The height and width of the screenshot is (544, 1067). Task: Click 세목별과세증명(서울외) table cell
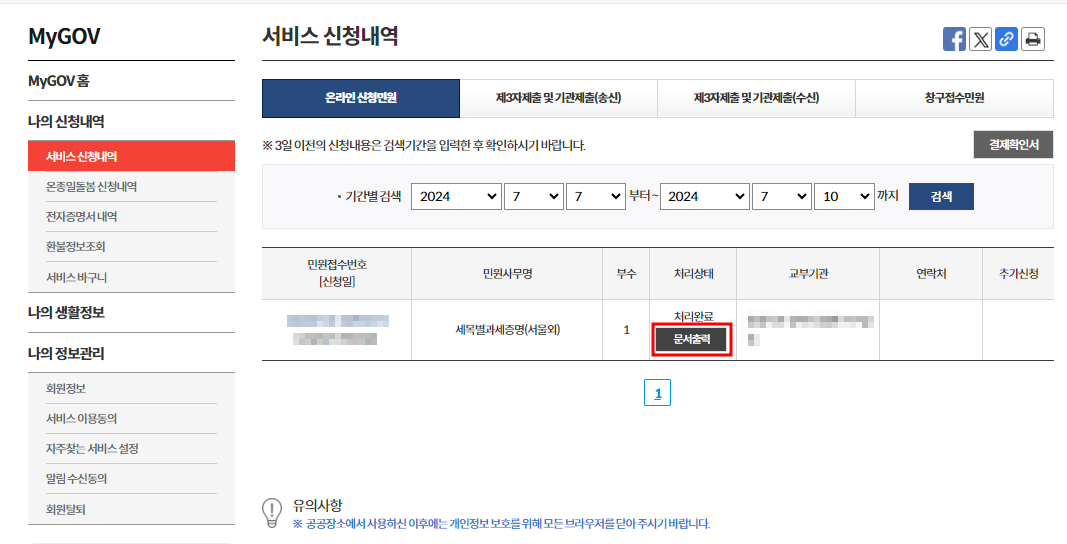[508, 330]
